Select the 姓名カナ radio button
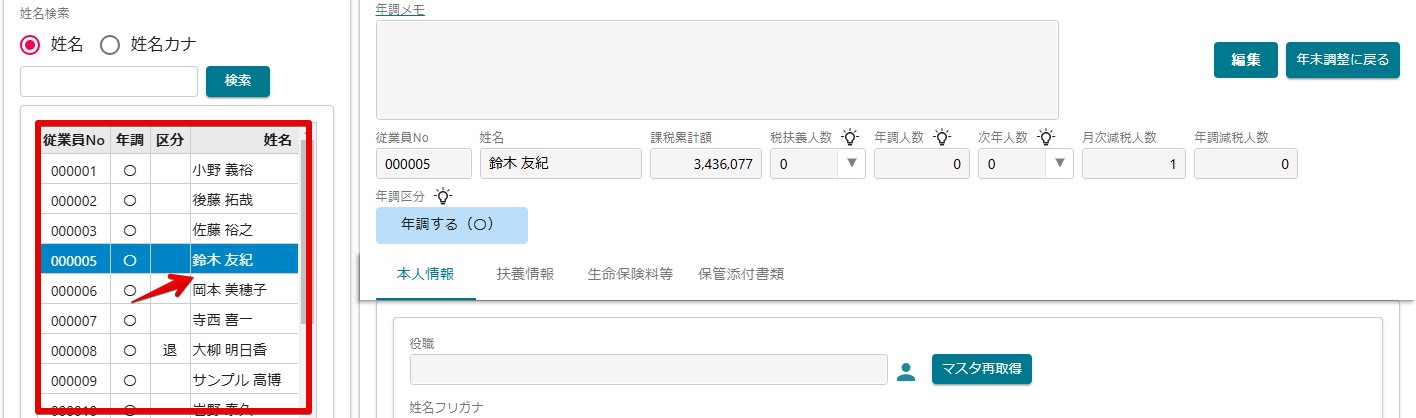Viewport: 1416px width, 418px height. point(110,44)
